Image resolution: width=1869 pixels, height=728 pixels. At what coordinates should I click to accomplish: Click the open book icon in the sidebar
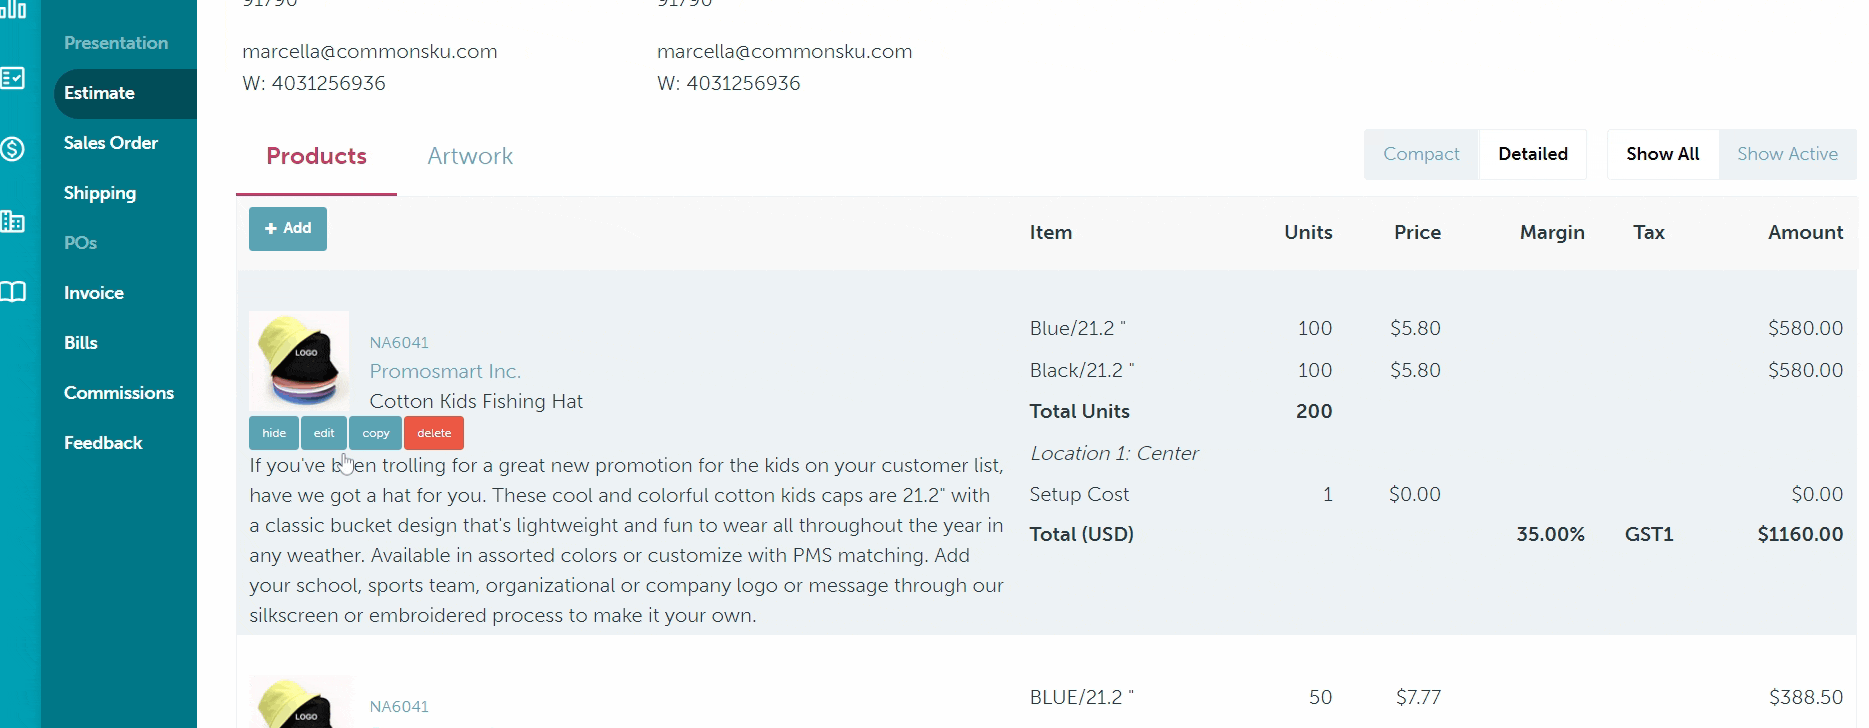[13, 292]
